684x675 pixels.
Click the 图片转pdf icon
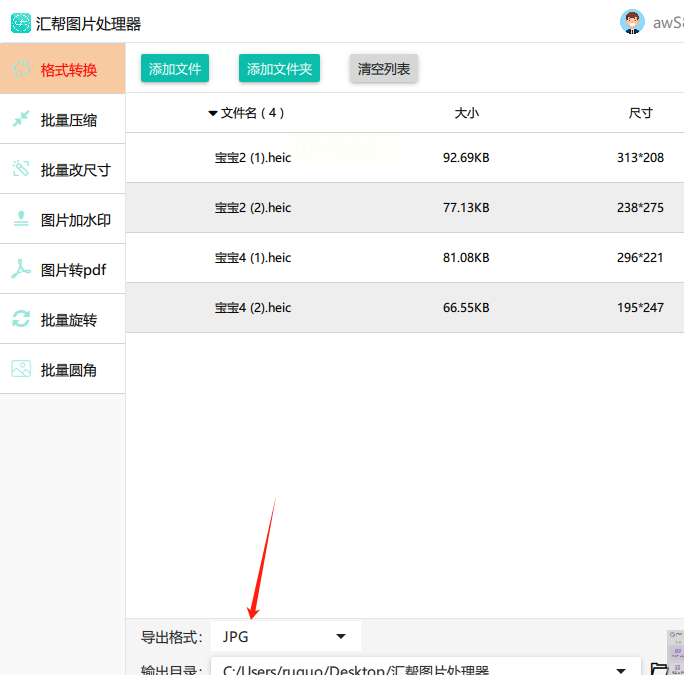pos(21,269)
